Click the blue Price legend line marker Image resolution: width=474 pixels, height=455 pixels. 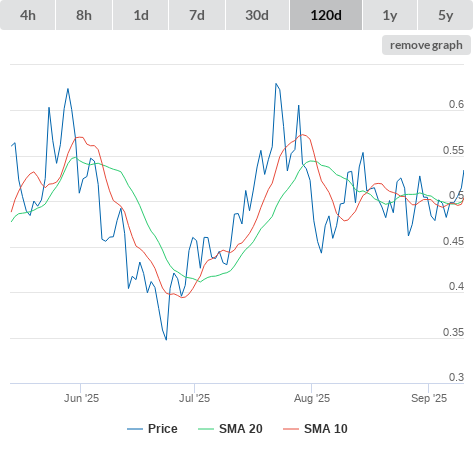click(135, 429)
